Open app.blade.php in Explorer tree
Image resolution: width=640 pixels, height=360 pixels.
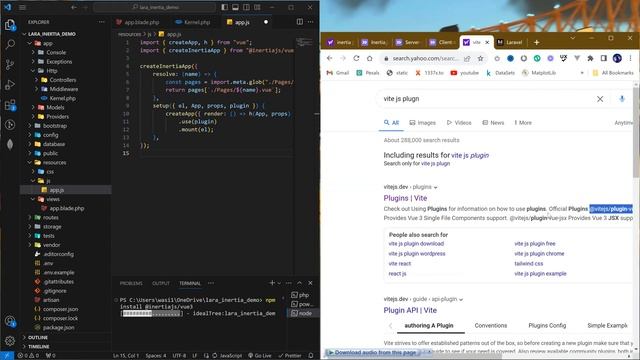[x=67, y=208]
